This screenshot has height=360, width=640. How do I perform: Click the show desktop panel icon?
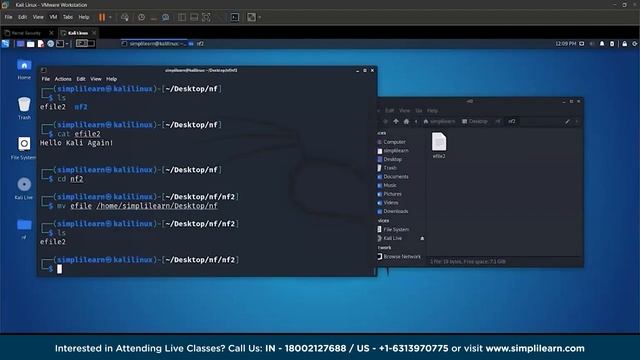tap(20, 44)
